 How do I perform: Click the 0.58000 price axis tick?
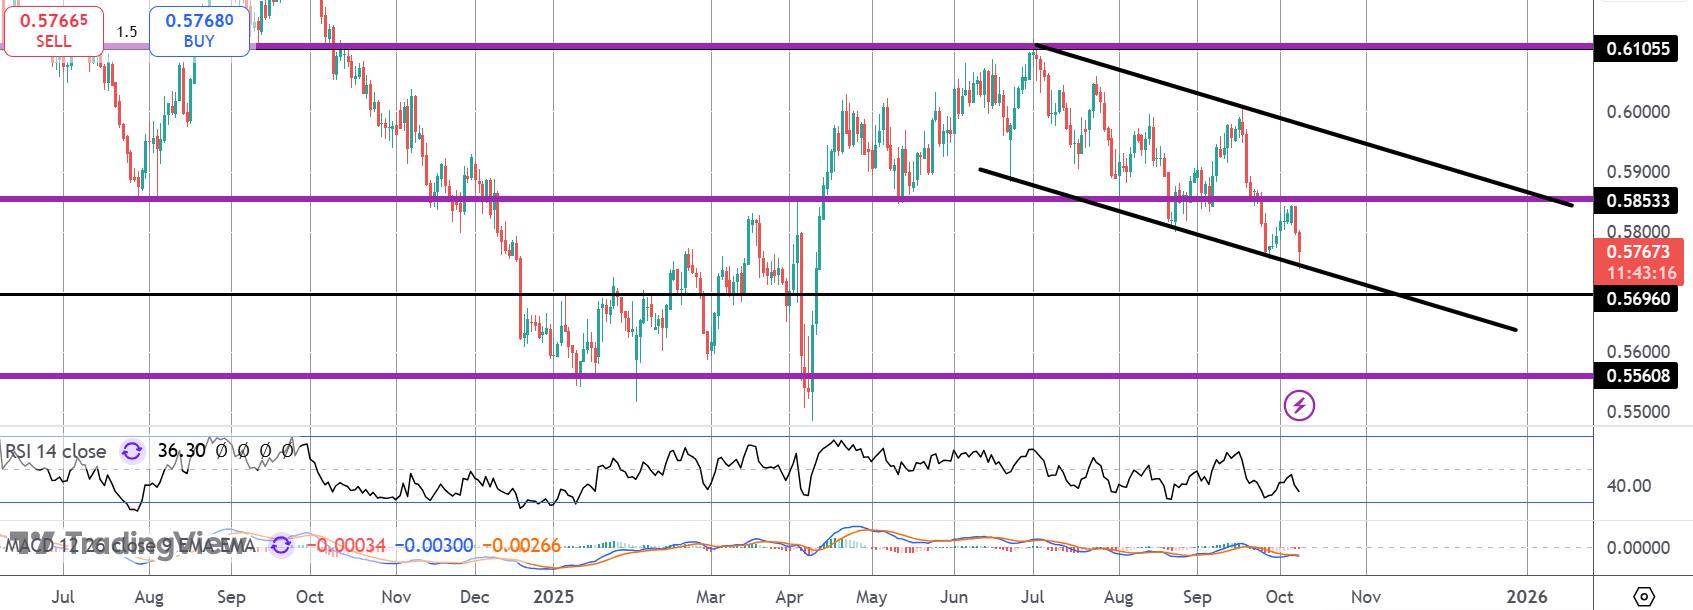[x=1638, y=231]
